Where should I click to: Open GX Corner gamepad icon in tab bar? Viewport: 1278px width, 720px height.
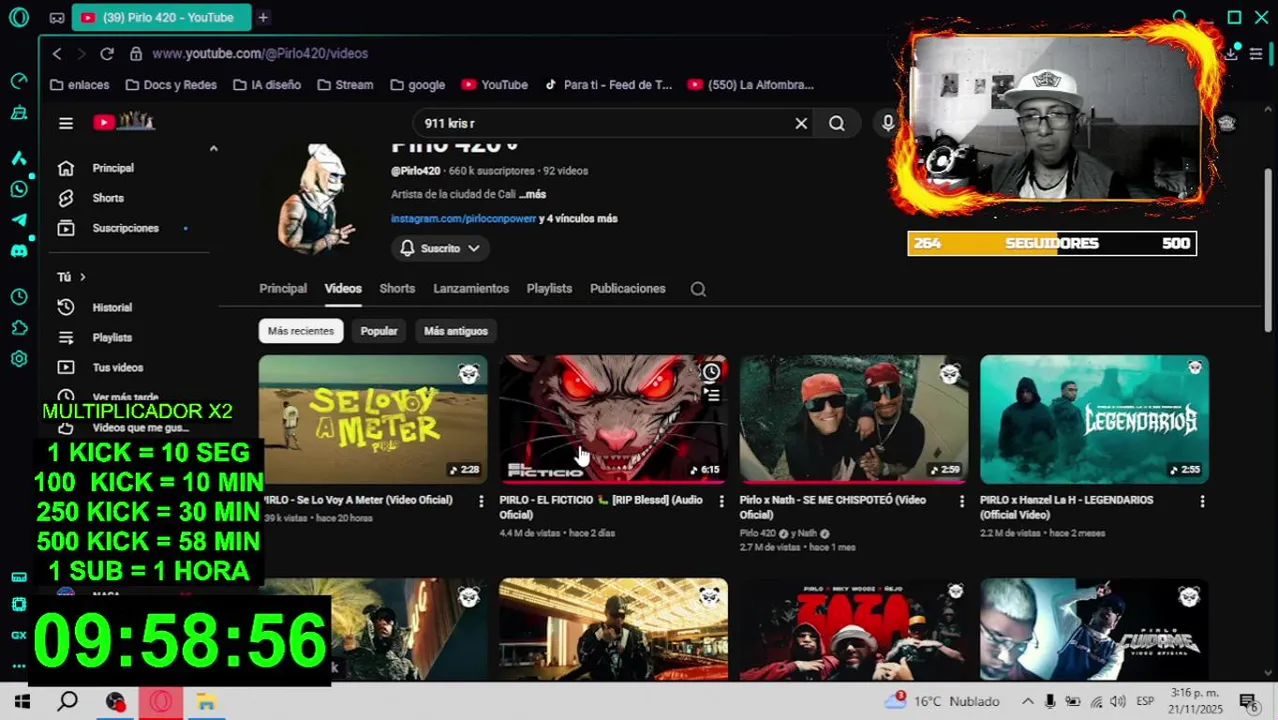[57, 18]
